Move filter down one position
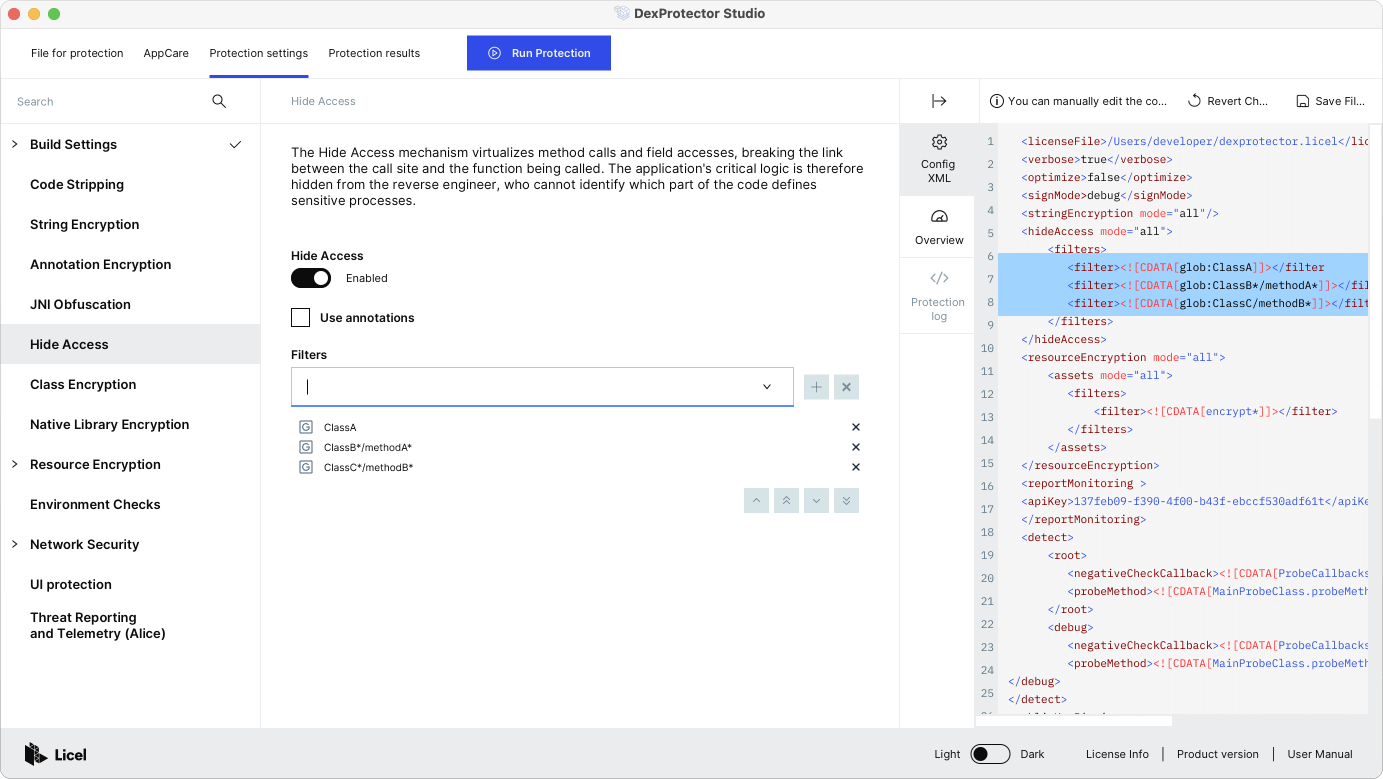 [816, 500]
